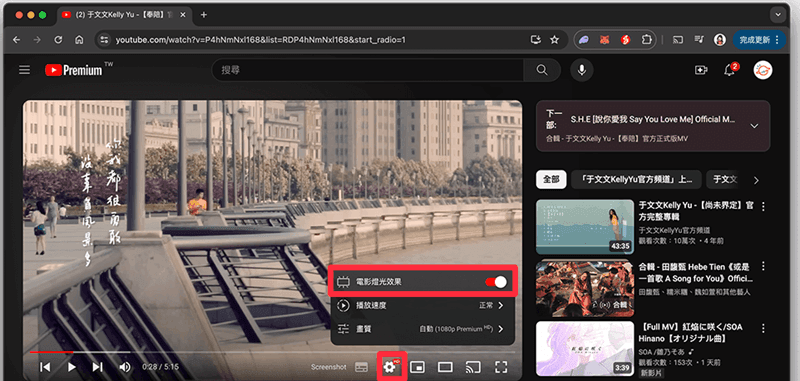Viewport: 800px width, 381px height.
Task: Enter full screen mode
Action: pos(501,367)
